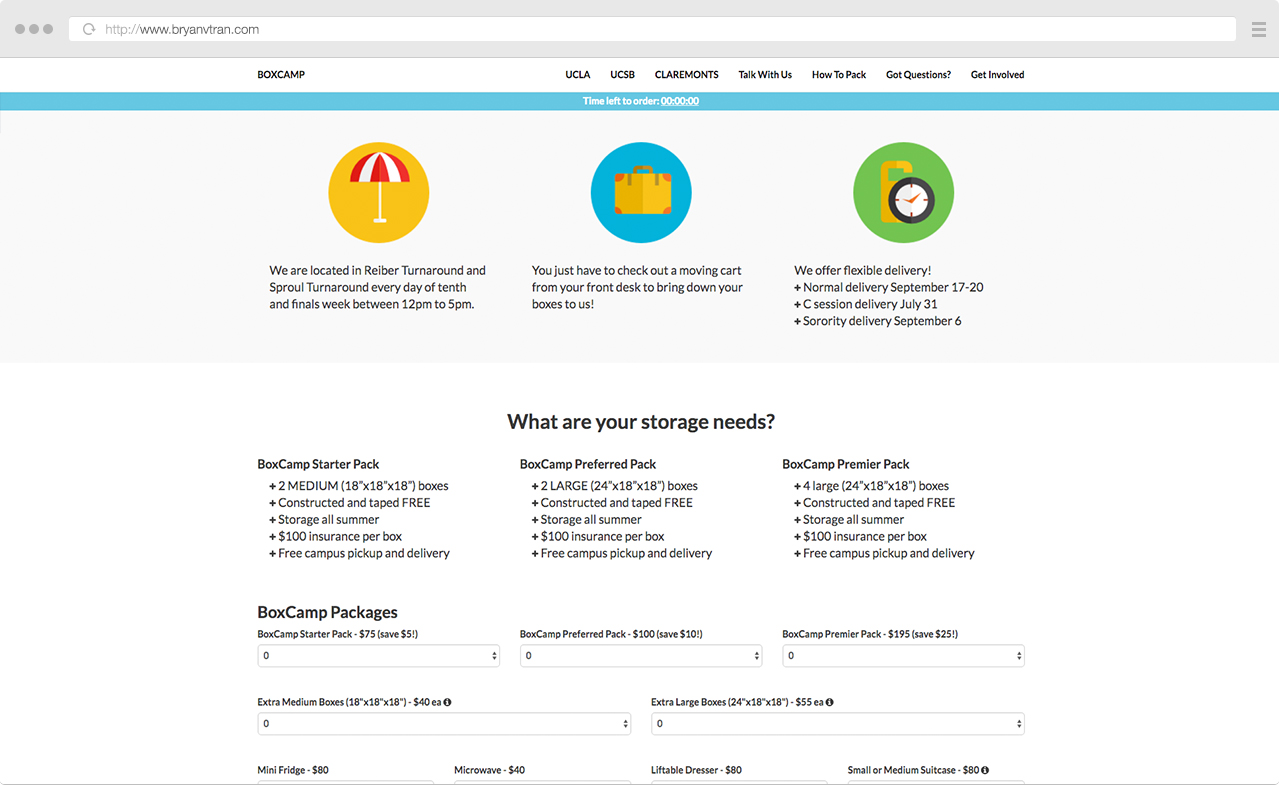This screenshot has height=785, width=1279.
Task: Click info icon beside Small or Medium Suitcase
Action: pos(985,770)
